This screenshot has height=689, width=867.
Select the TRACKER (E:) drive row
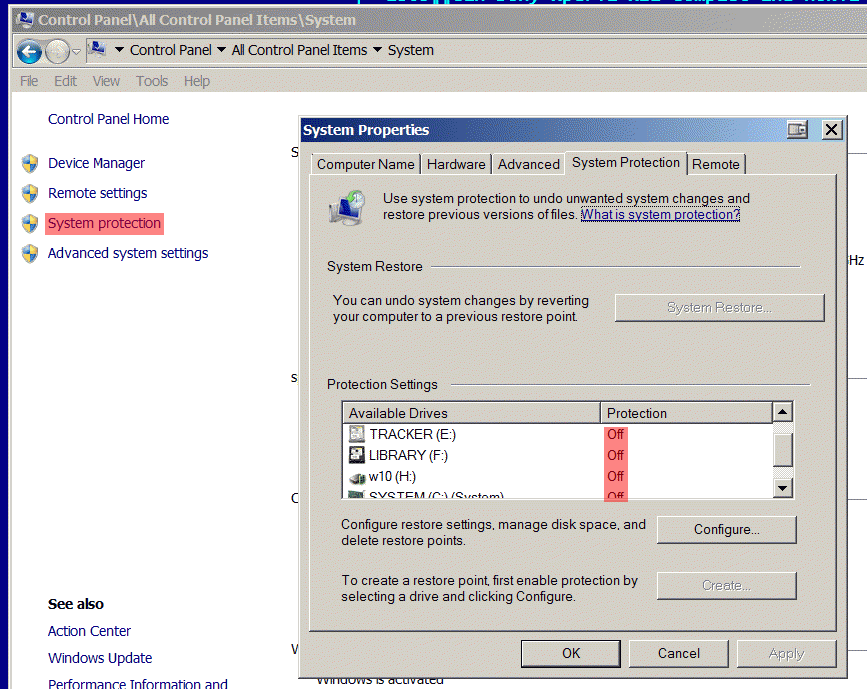(557, 435)
